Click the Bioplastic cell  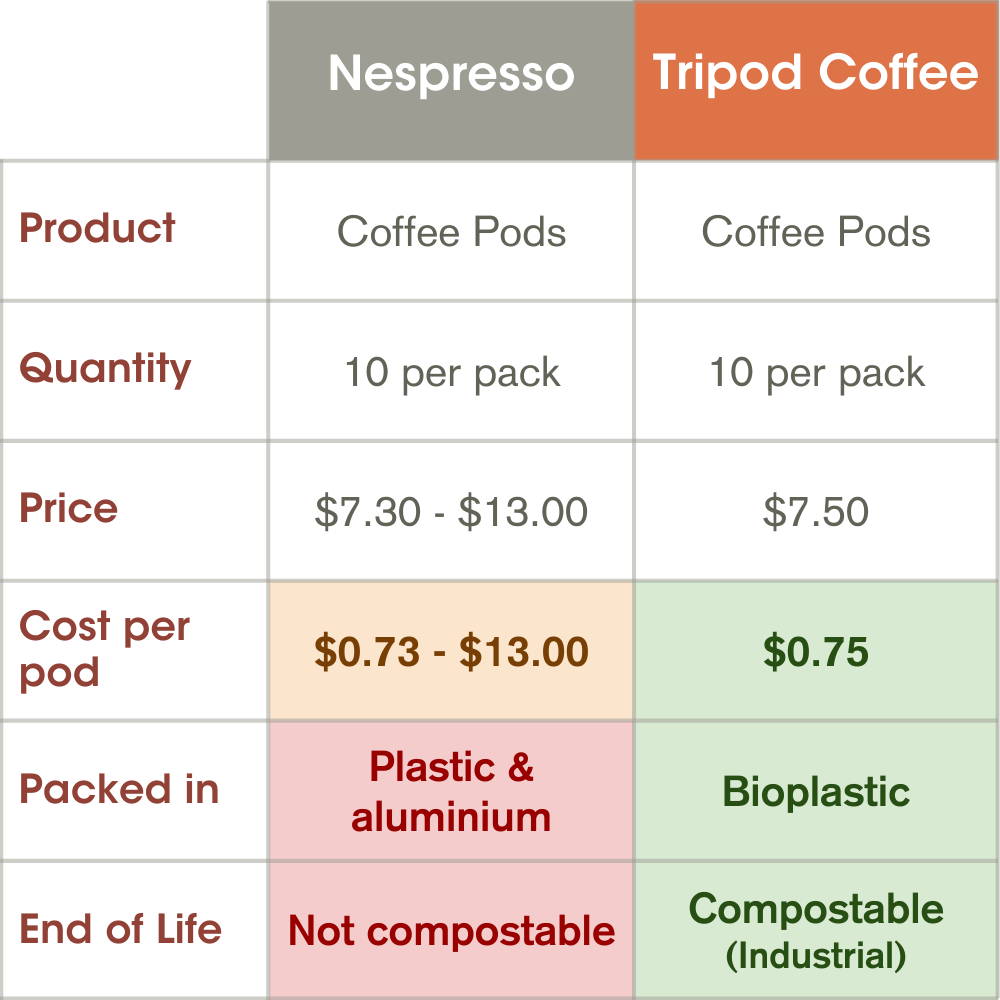coord(816,792)
